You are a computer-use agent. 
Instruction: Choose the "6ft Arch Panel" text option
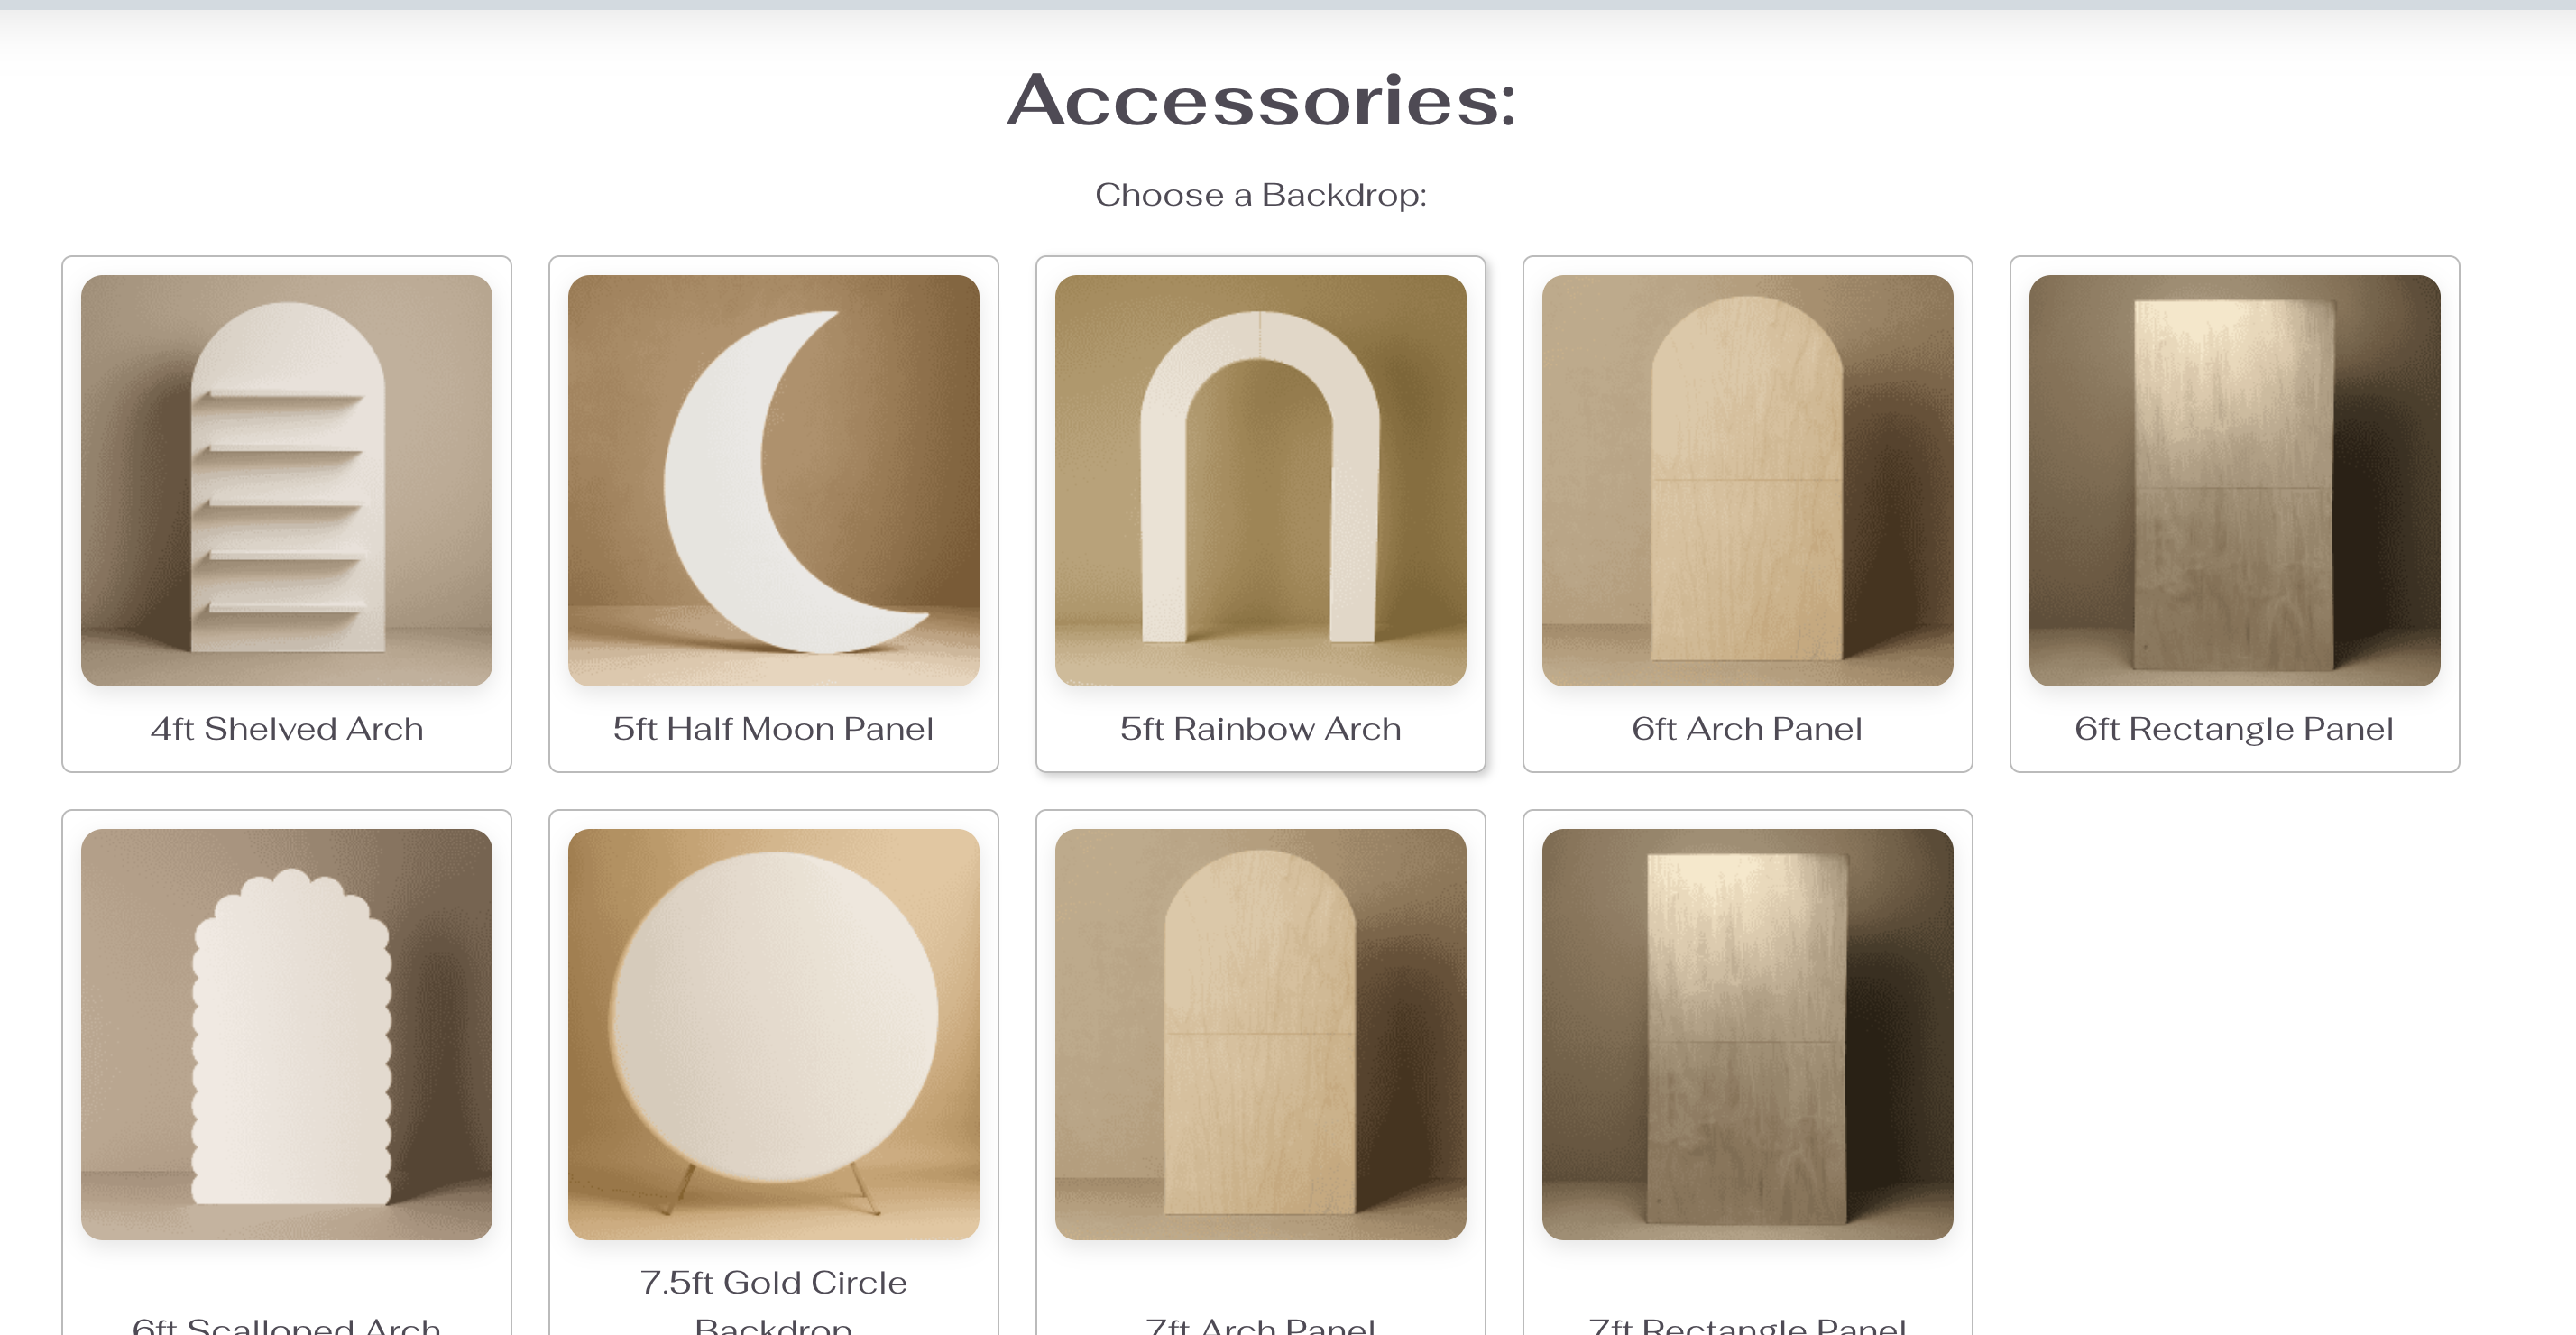click(x=1747, y=729)
